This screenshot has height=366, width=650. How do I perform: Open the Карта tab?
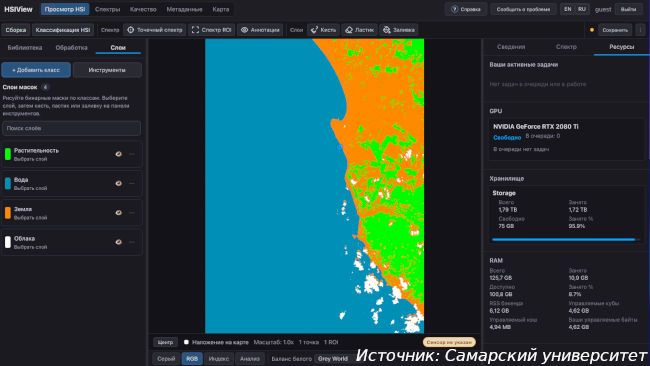point(221,9)
